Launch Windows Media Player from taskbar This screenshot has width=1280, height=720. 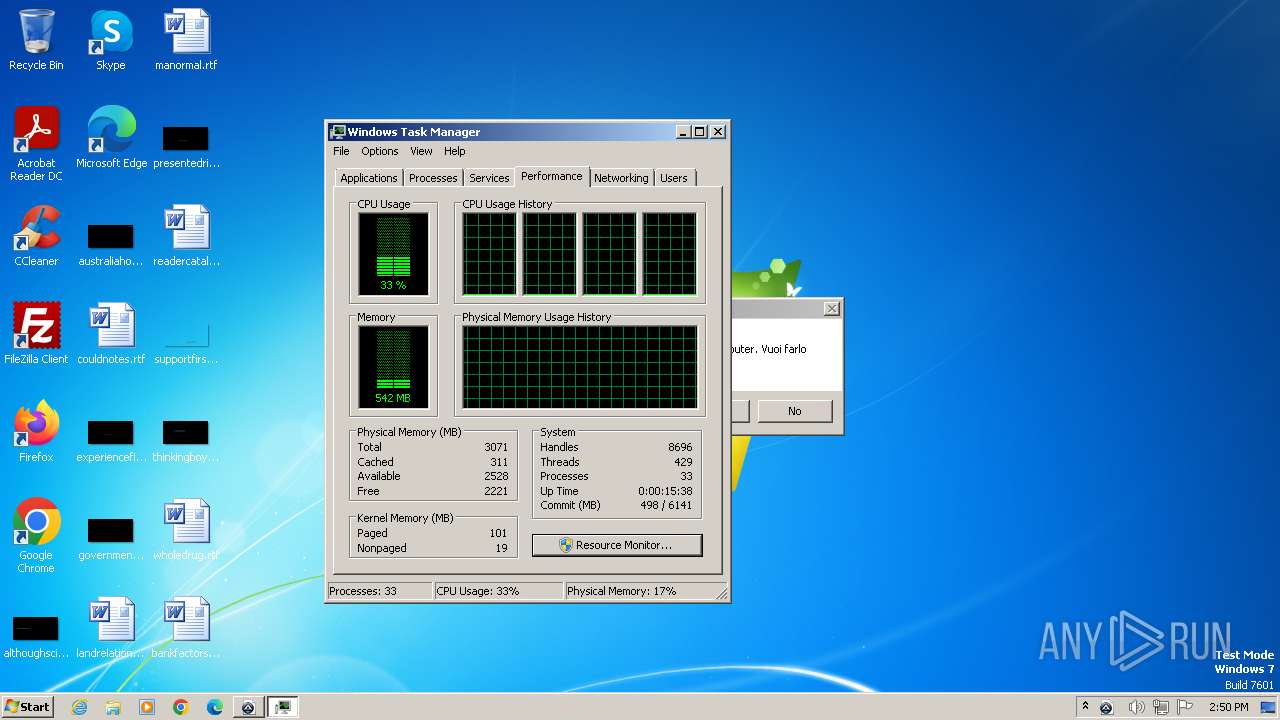(x=147, y=707)
